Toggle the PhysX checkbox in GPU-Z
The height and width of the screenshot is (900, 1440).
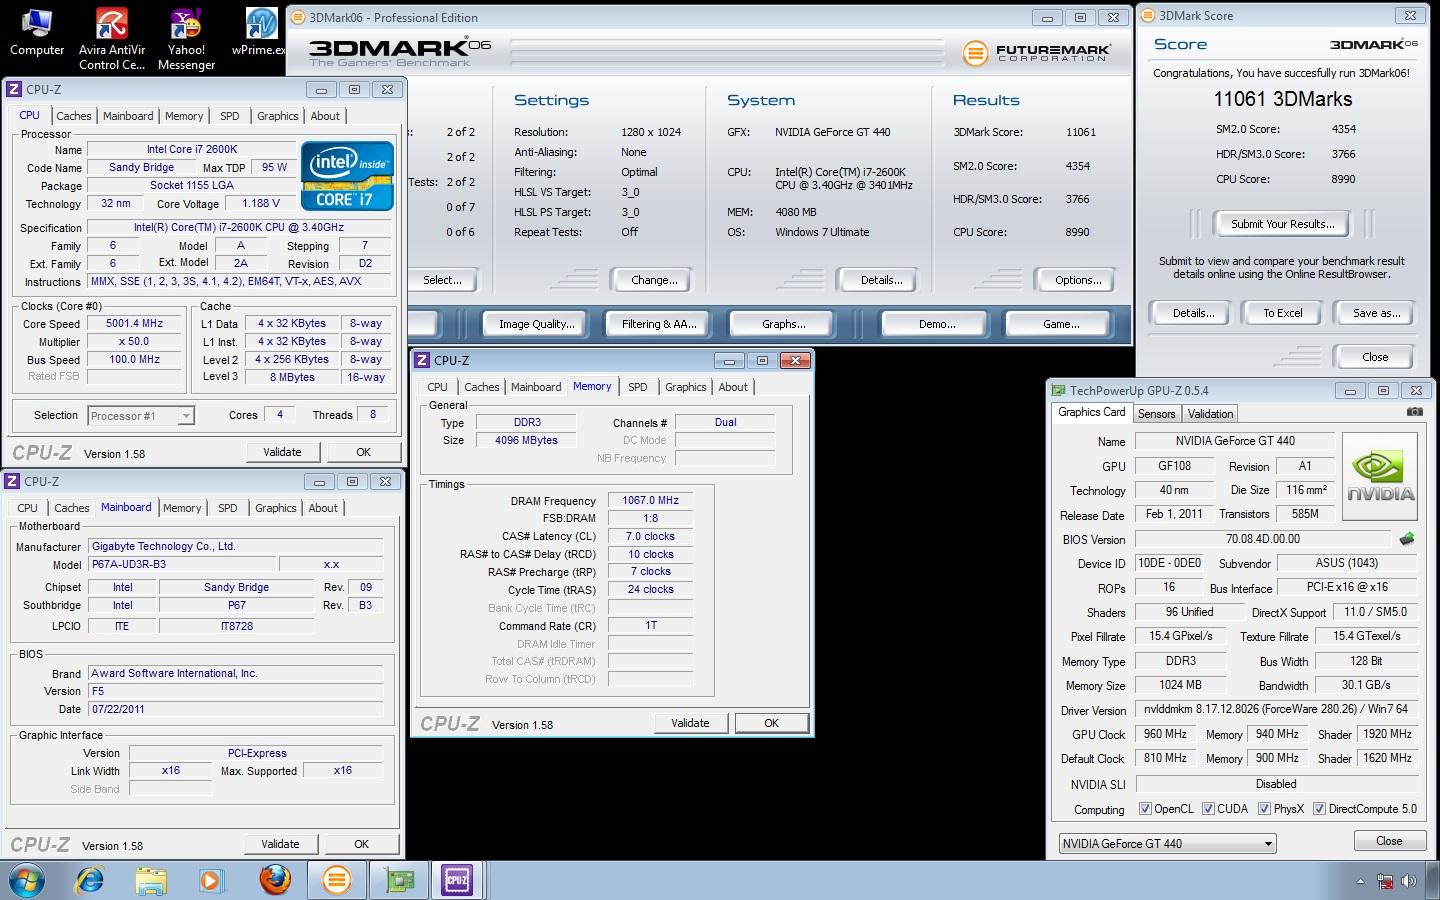tap(1264, 809)
